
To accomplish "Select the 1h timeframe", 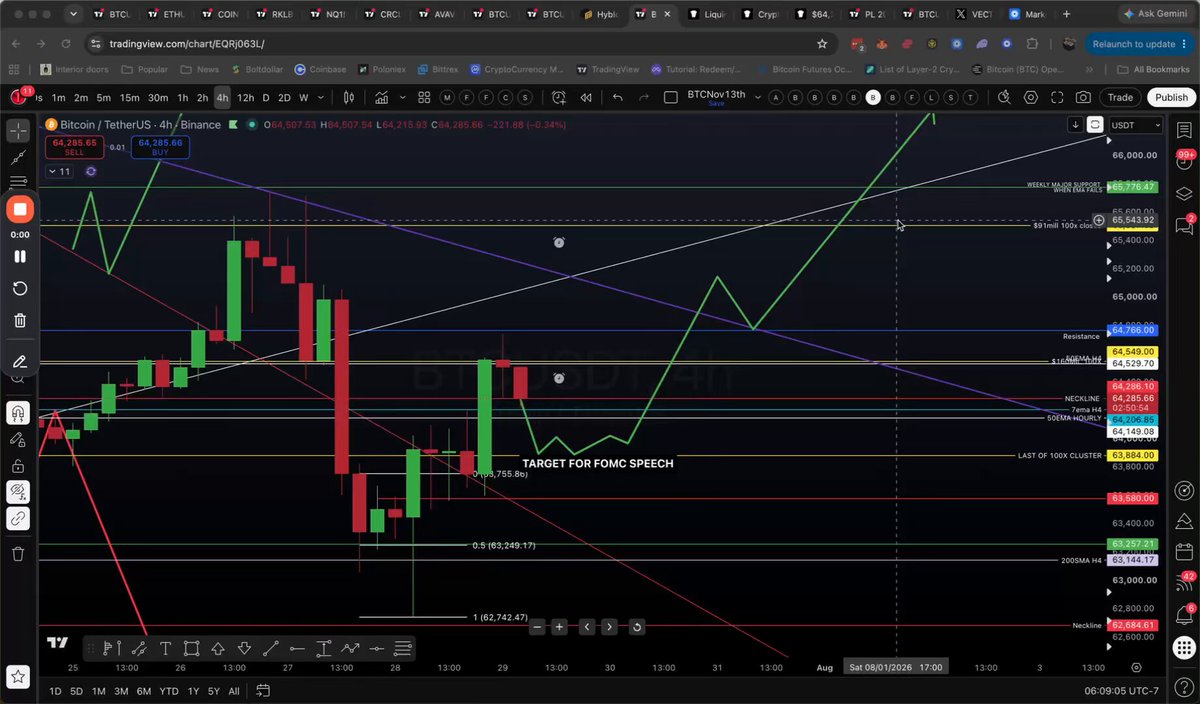I will coord(183,97).
